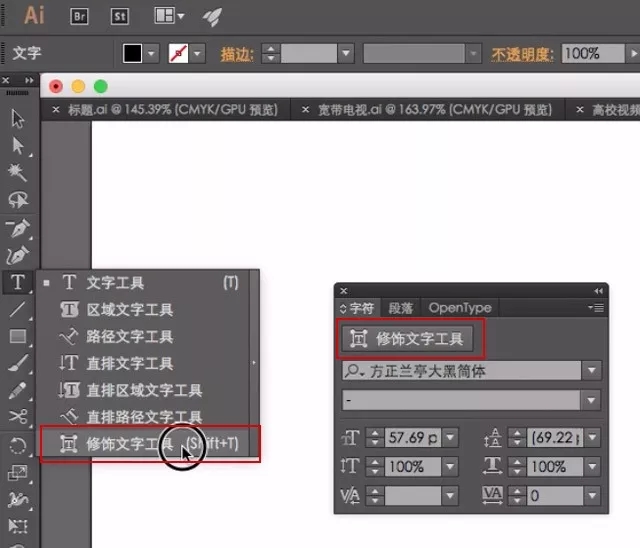The width and height of the screenshot is (640, 548).
Task: Click the 不透明度 opacity label link
Action: [x=522, y=54]
